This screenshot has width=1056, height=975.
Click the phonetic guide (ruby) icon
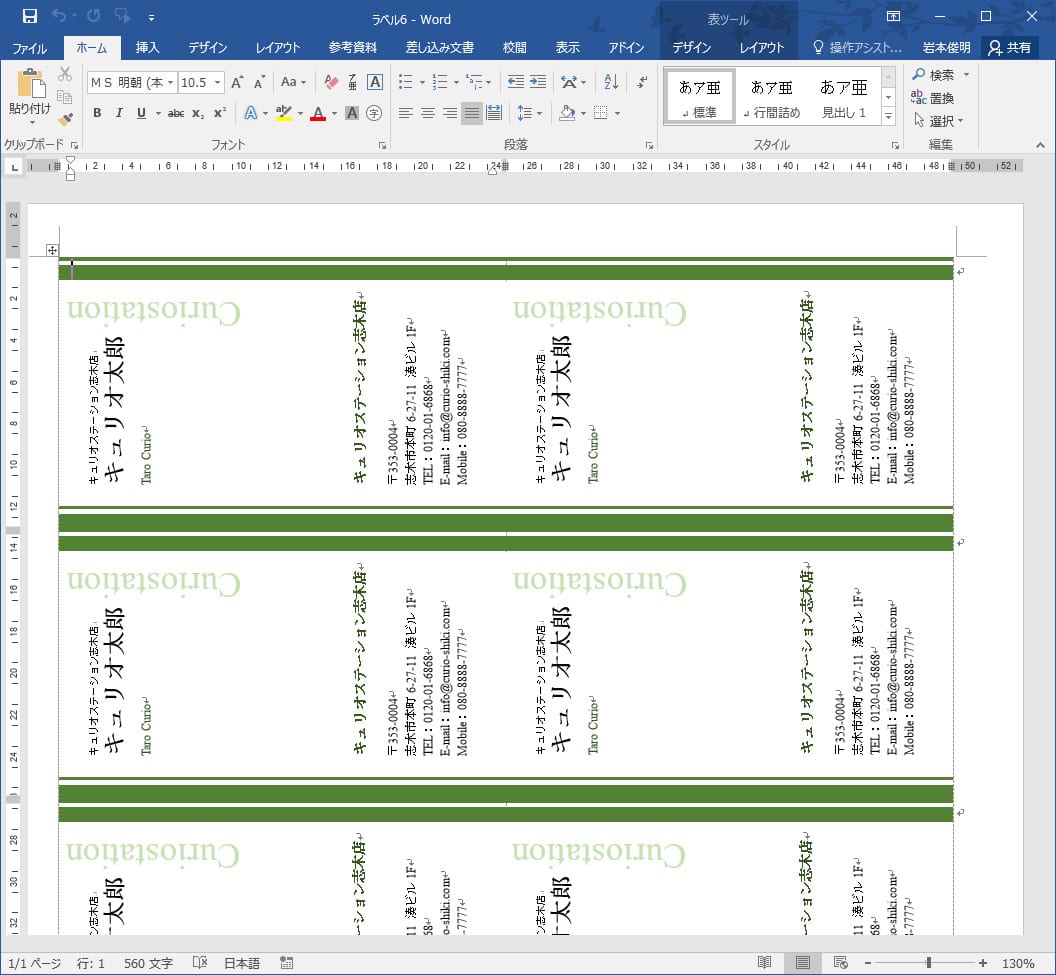tap(352, 82)
